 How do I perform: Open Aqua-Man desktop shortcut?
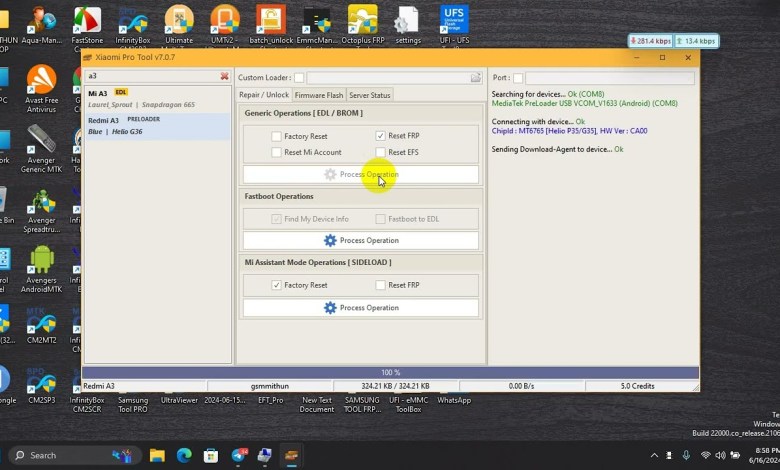point(42,25)
